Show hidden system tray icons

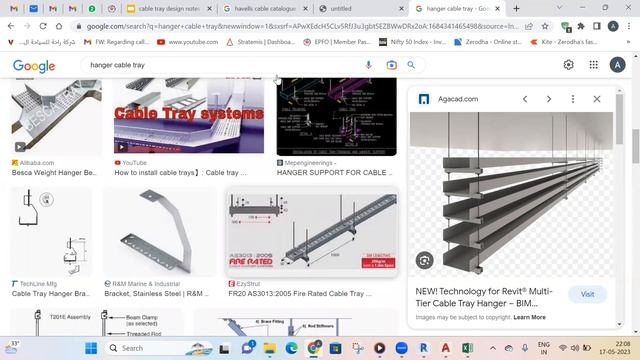click(x=493, y=348)
